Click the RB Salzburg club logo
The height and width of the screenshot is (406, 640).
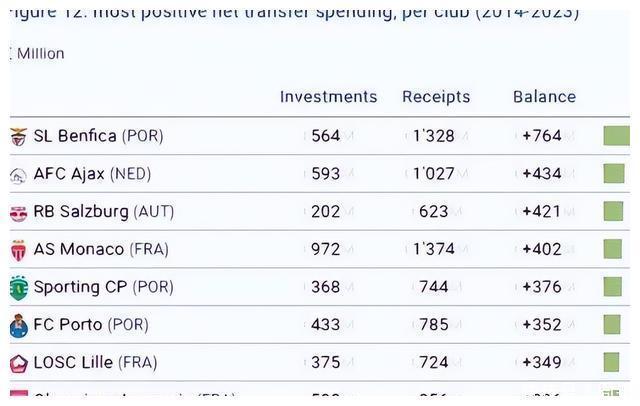click(18, 212)
